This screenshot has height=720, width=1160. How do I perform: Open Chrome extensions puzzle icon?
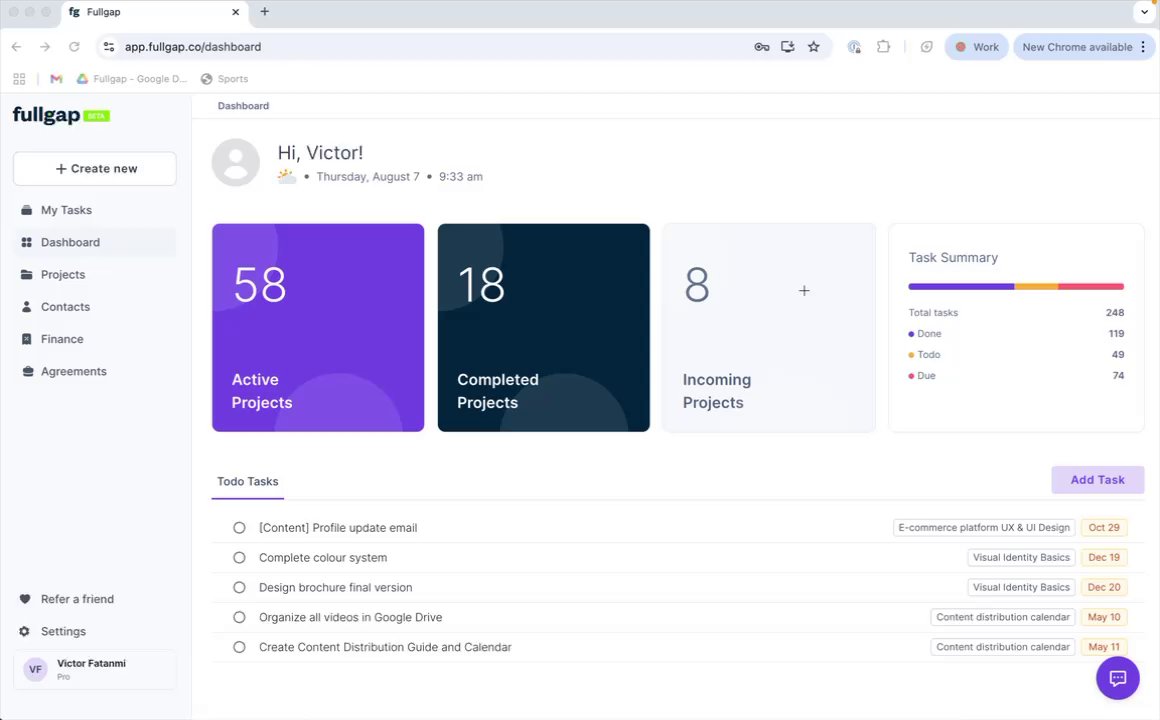(x=883, y=47)
